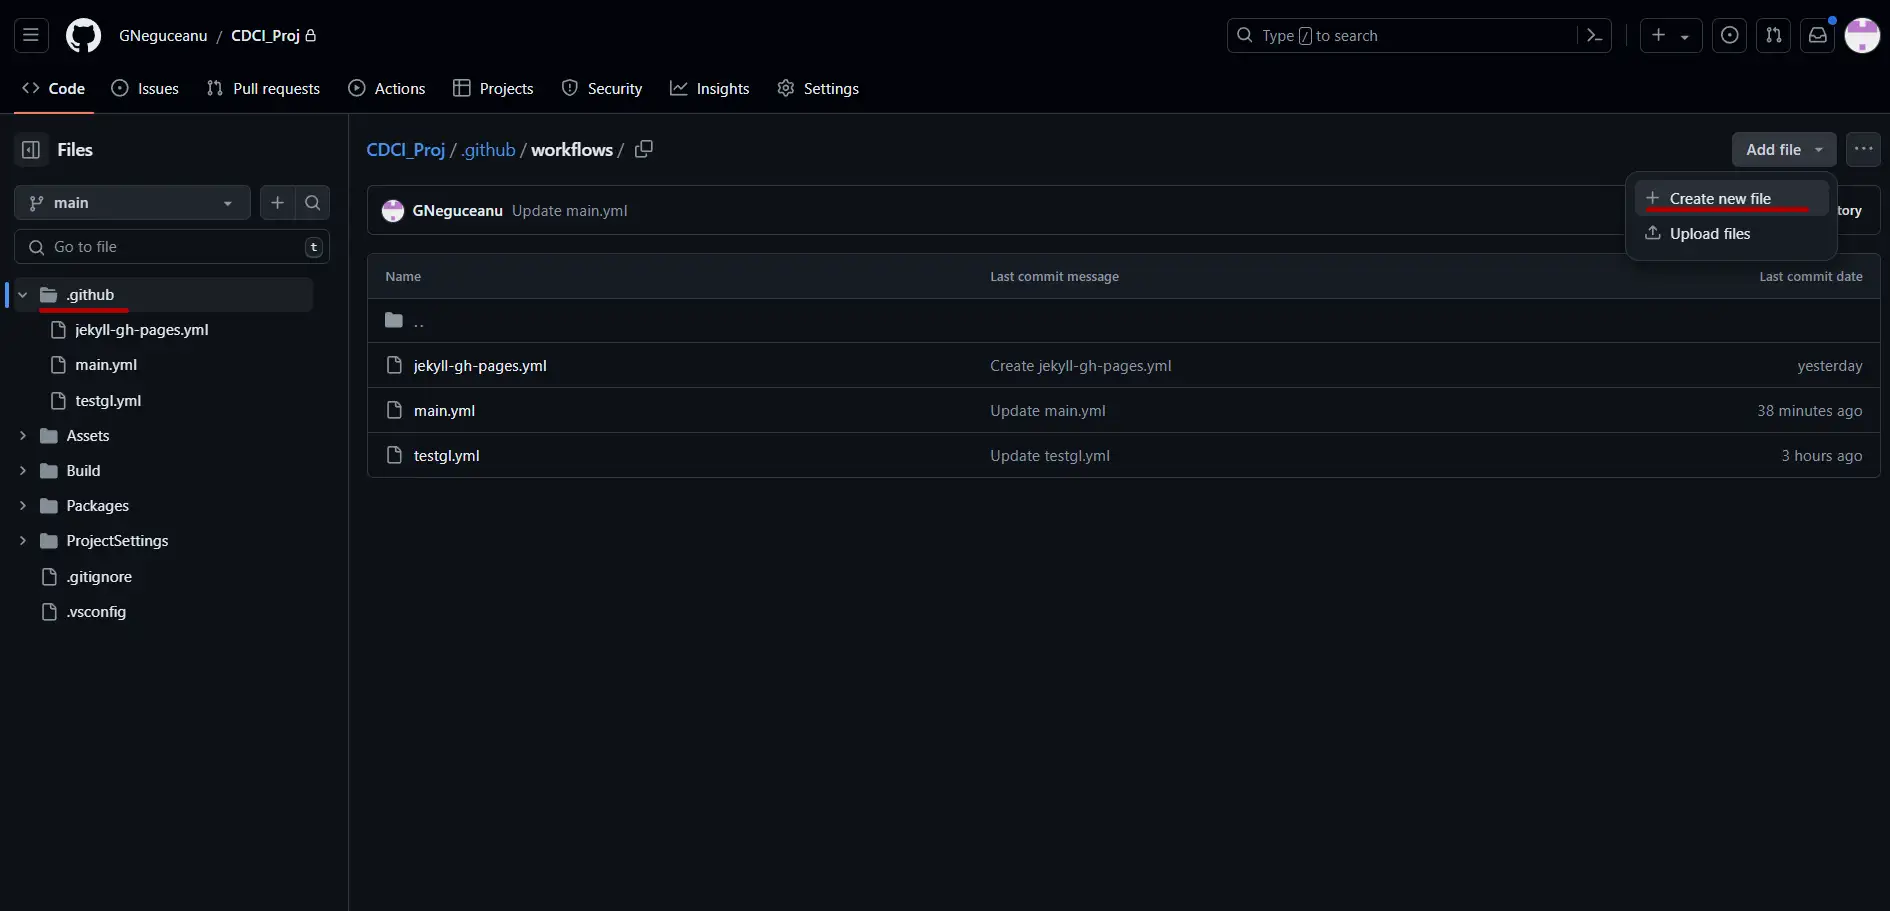This screenshot has height=911, width=1890.
Task: Open the Security tab
Action: (x=602, y=88)
